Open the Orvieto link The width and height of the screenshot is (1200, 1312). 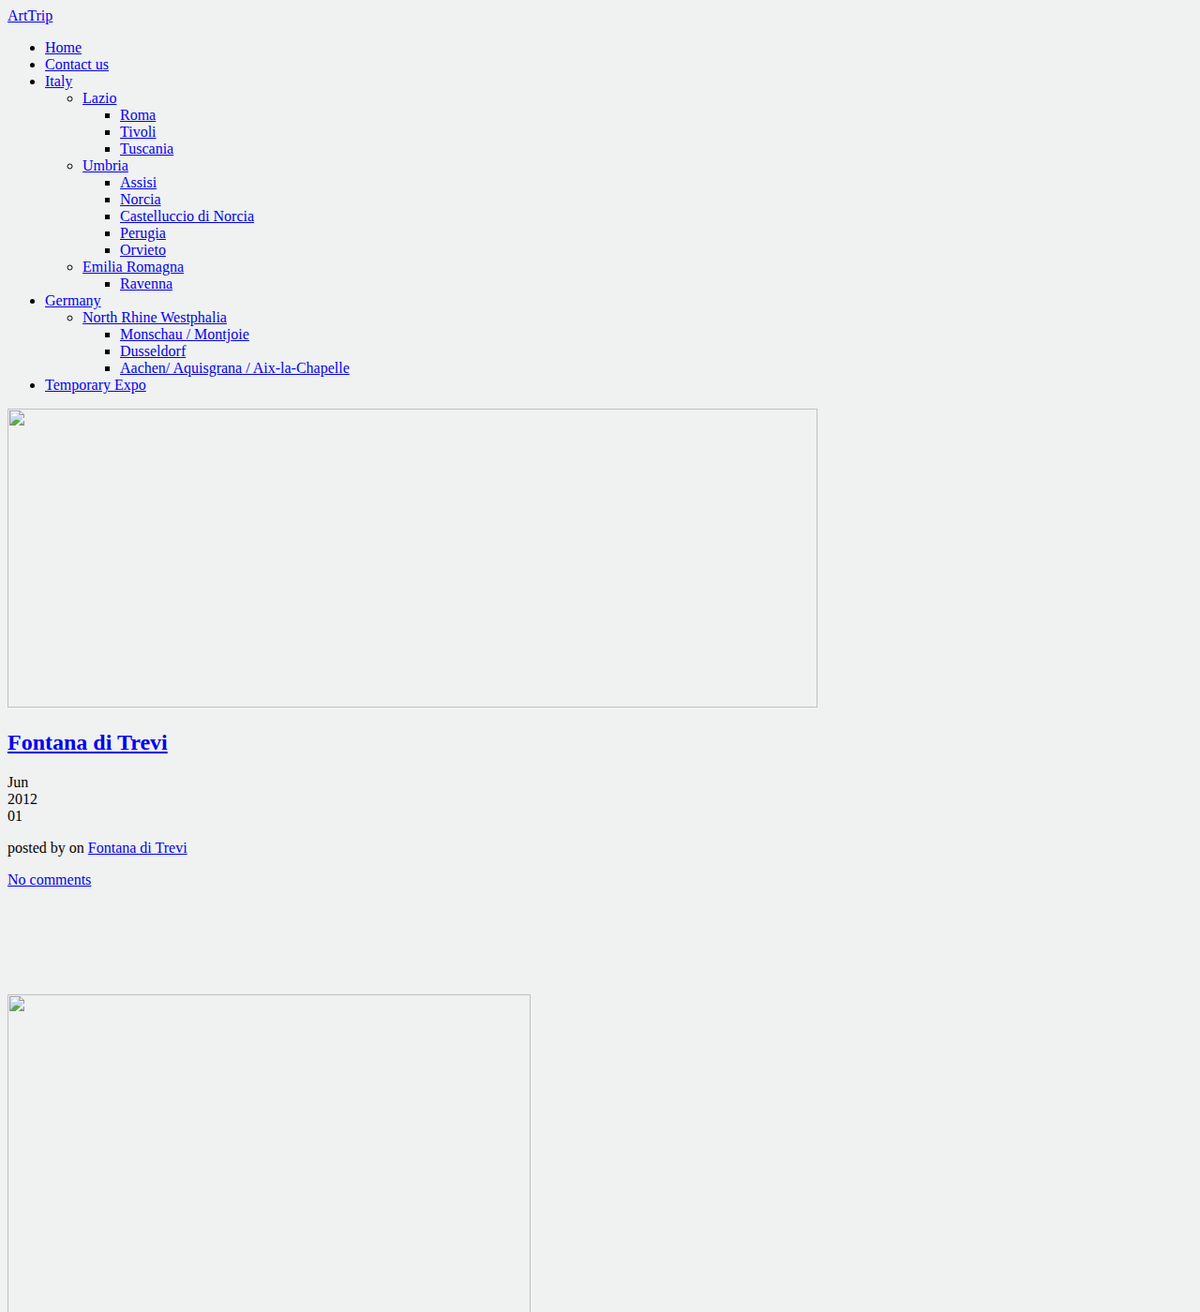pos(143,251)
